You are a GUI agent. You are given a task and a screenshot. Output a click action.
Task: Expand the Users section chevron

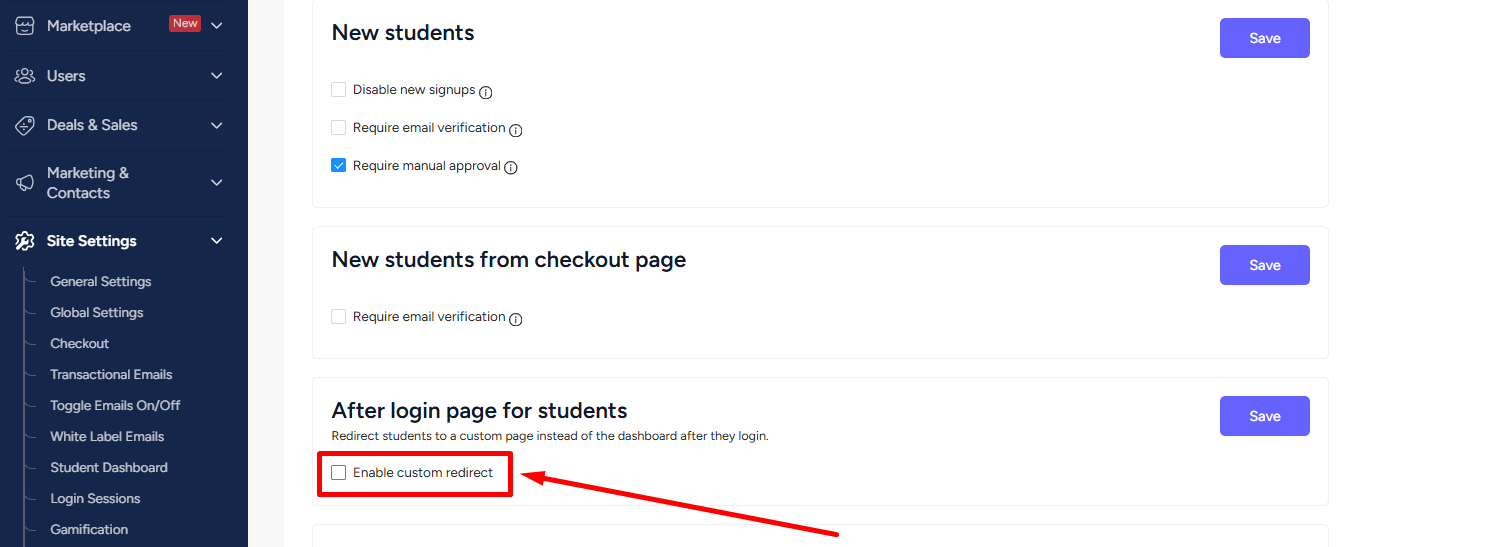coord(217,76)
